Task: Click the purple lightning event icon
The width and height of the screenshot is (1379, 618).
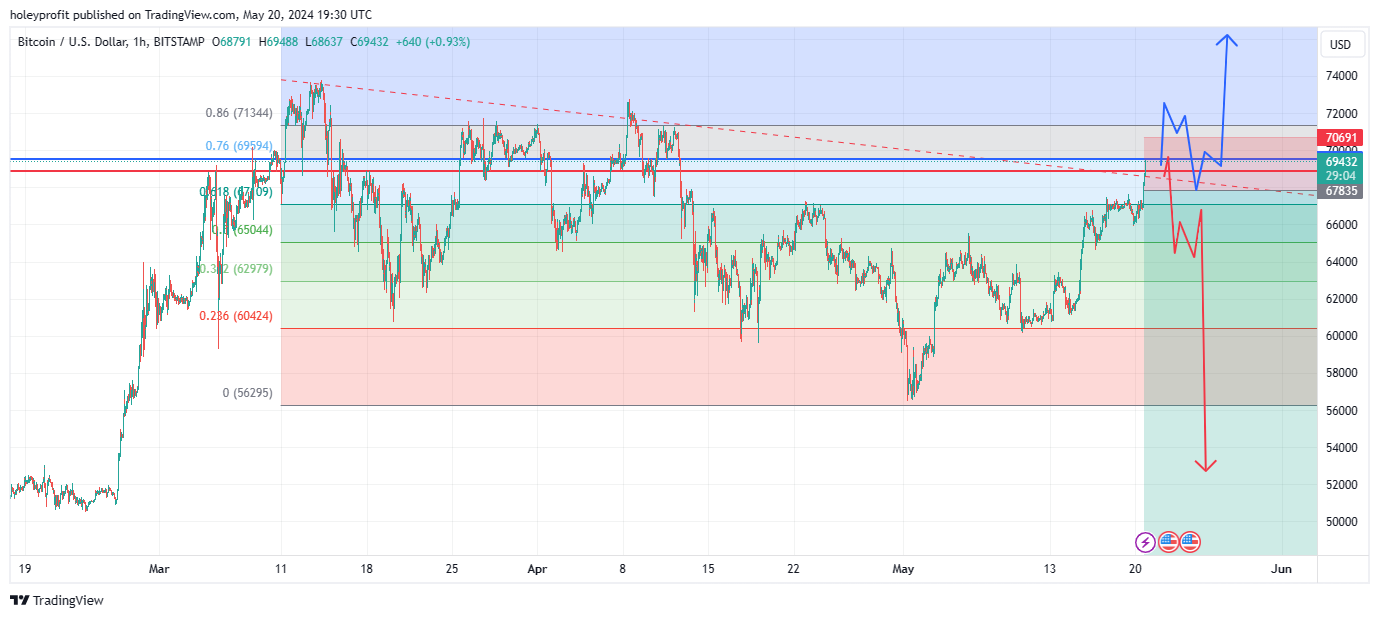Action: pyautogui.click(x=1146, y=542)
